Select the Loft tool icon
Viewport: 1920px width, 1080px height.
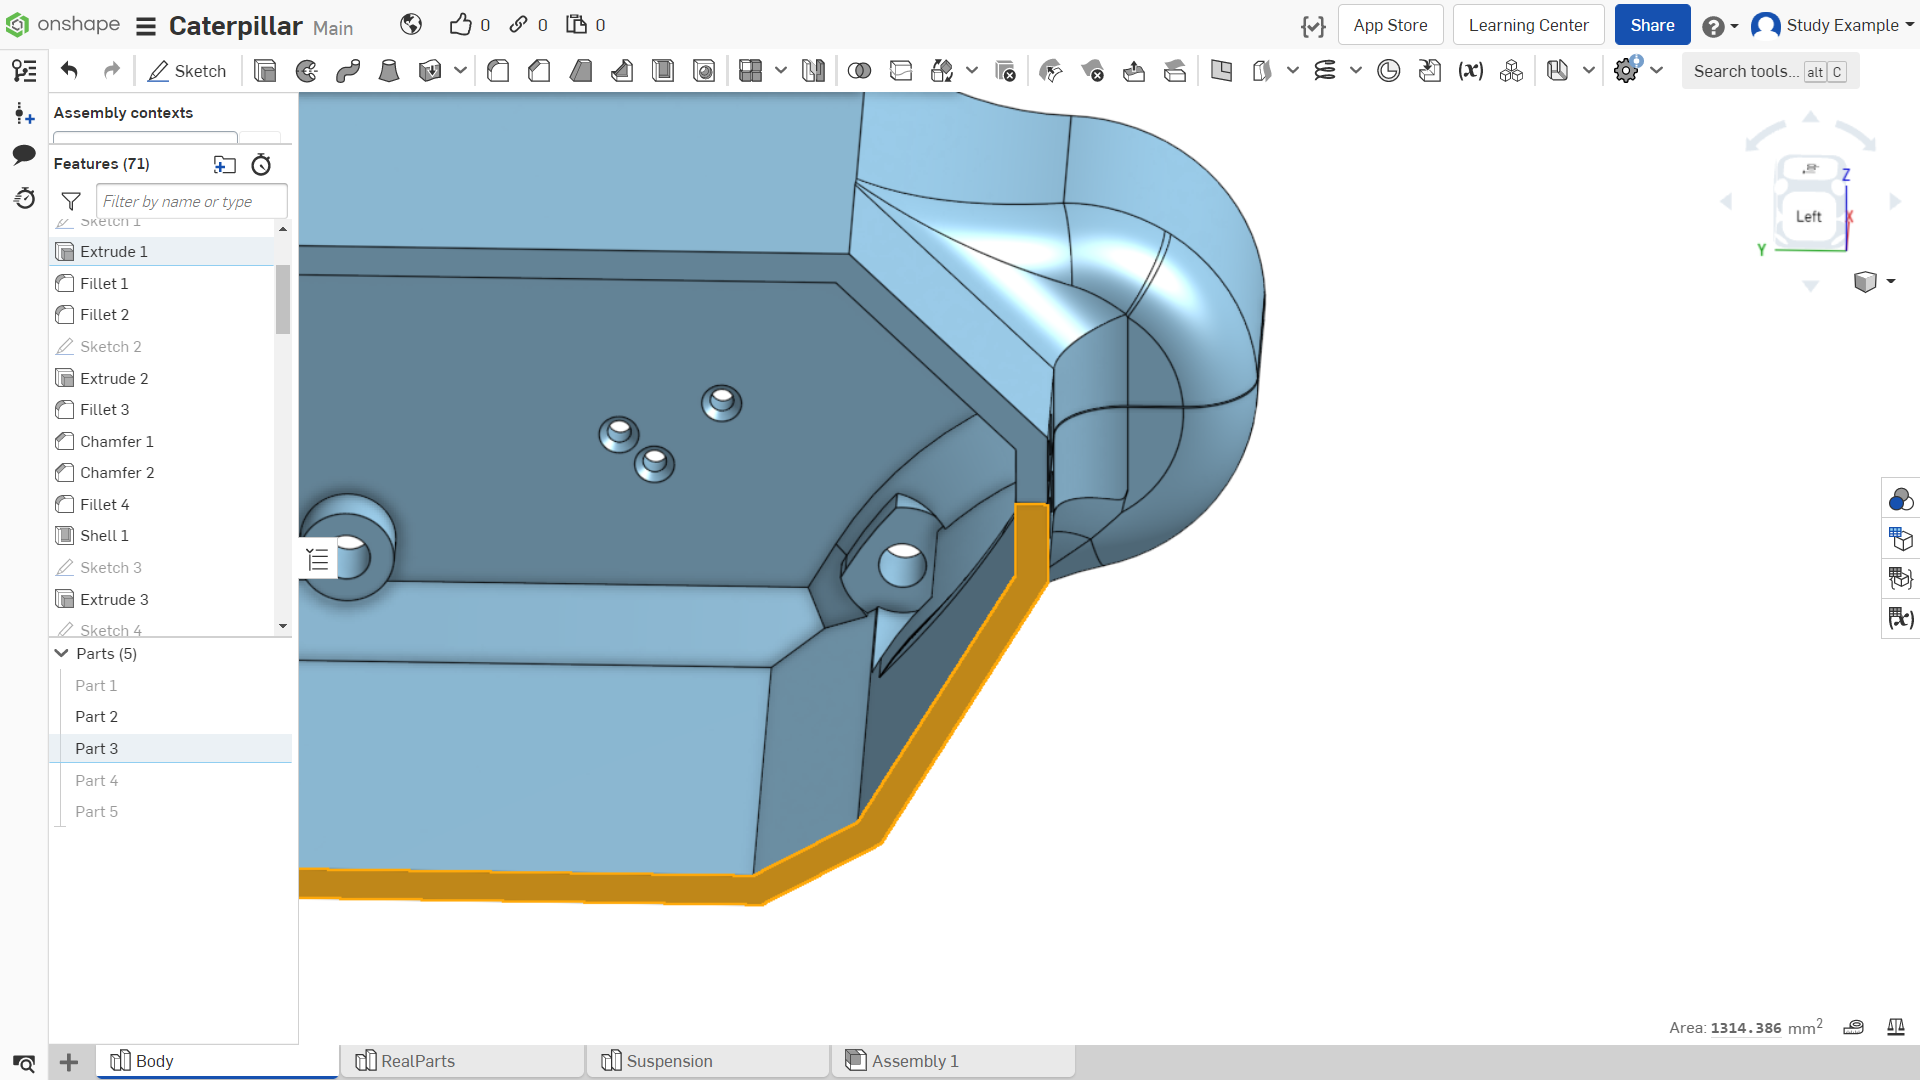389,71
